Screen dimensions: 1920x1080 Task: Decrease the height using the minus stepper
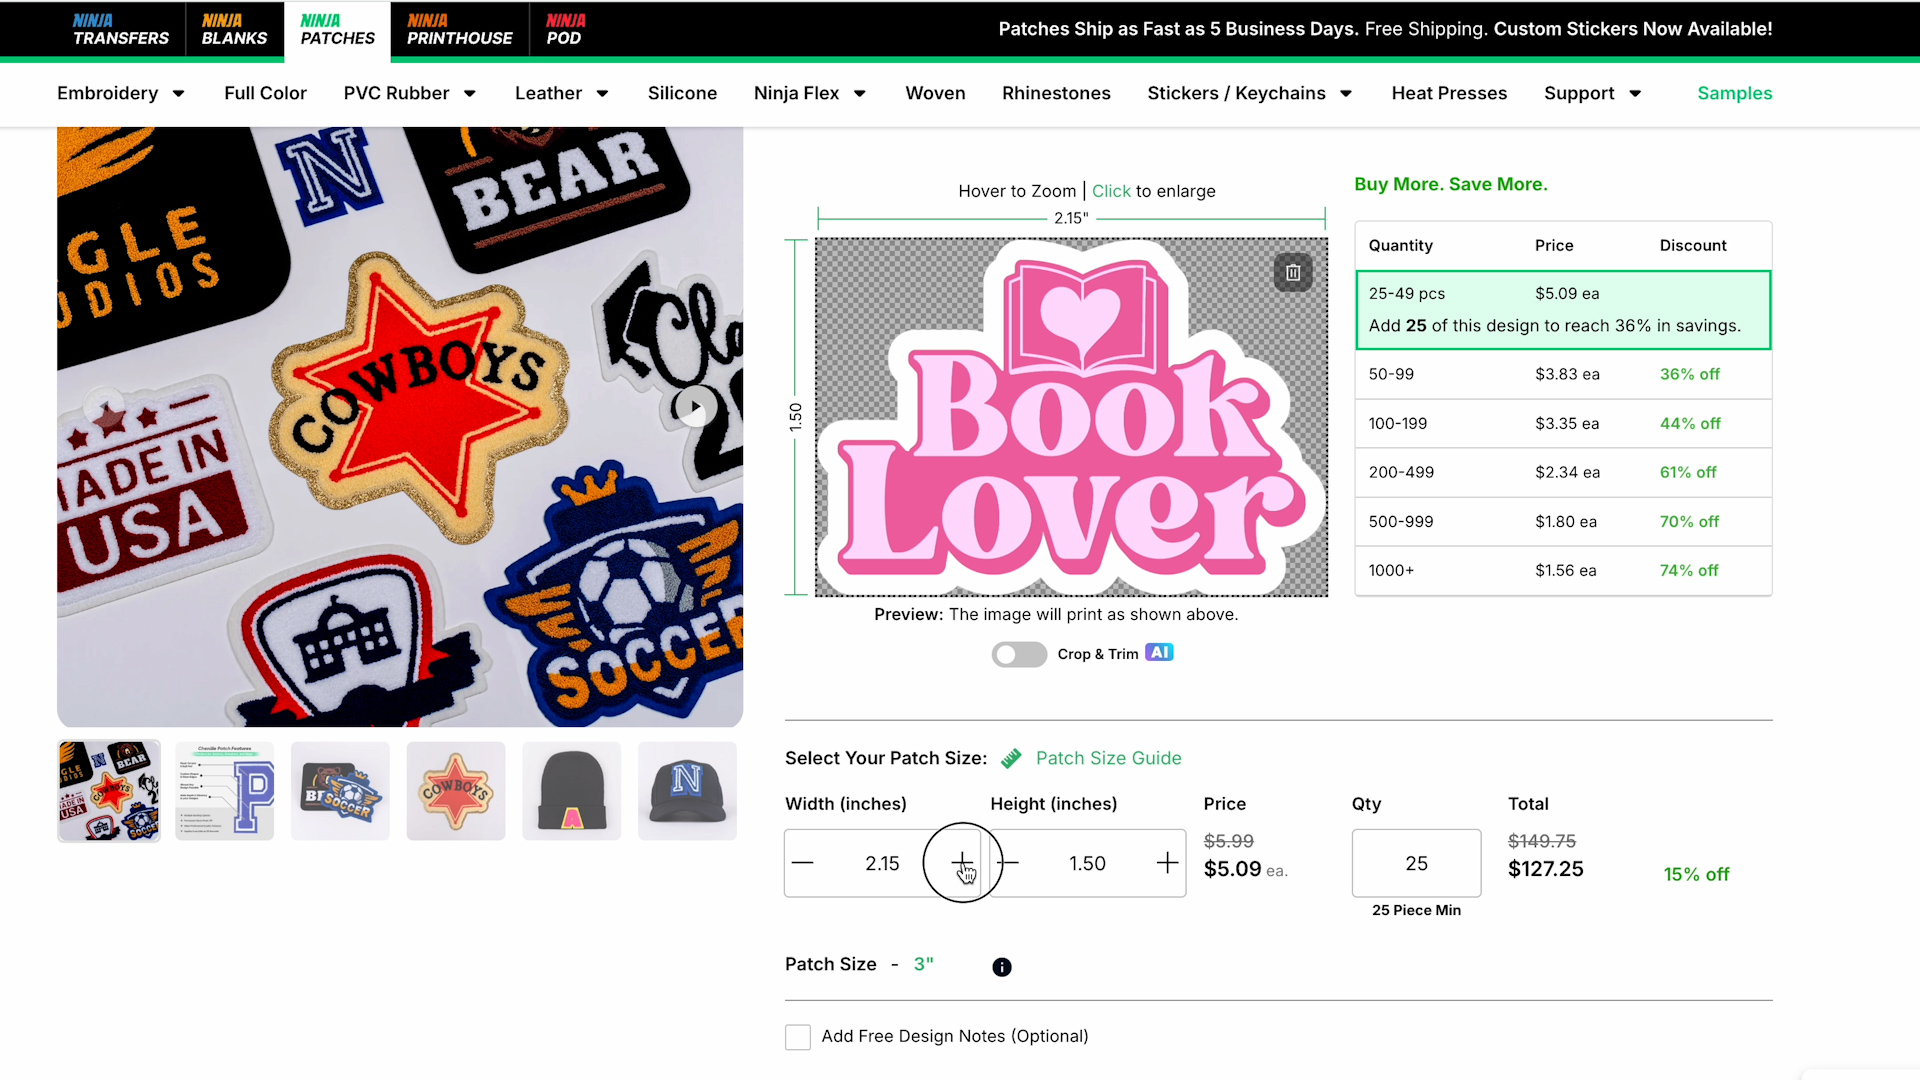[x=1008, y=863]
